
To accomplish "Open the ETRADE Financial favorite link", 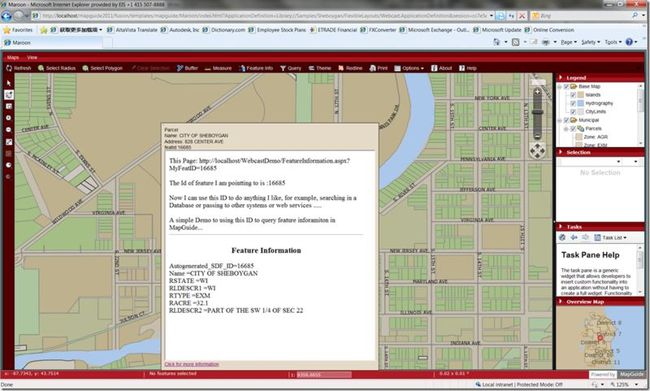I will 334,30.
